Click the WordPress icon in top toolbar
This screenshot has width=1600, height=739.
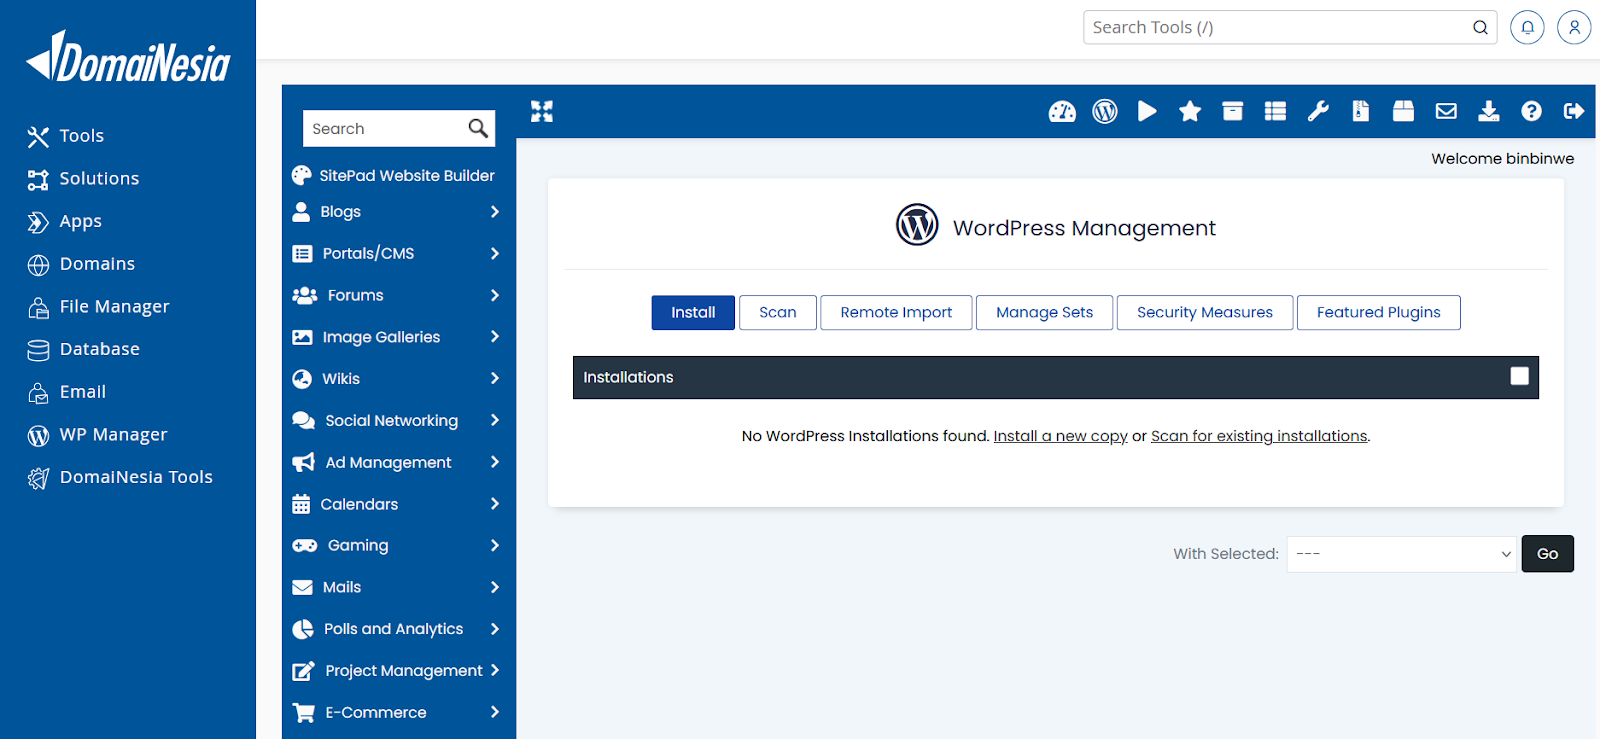point(1105,111)
